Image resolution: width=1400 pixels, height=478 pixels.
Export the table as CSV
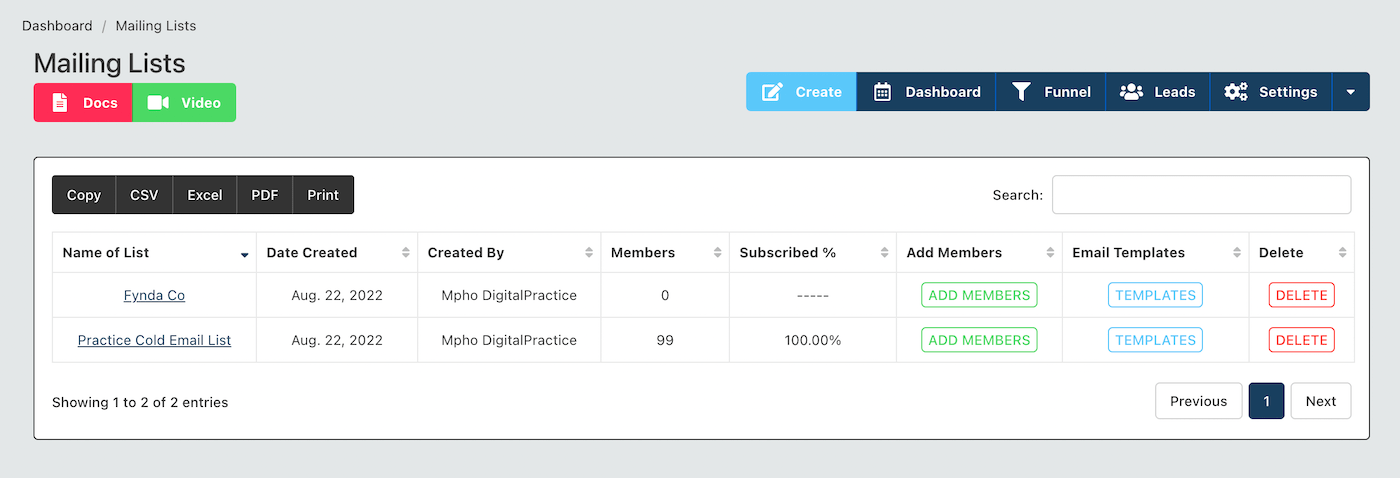tap(144, 195)
